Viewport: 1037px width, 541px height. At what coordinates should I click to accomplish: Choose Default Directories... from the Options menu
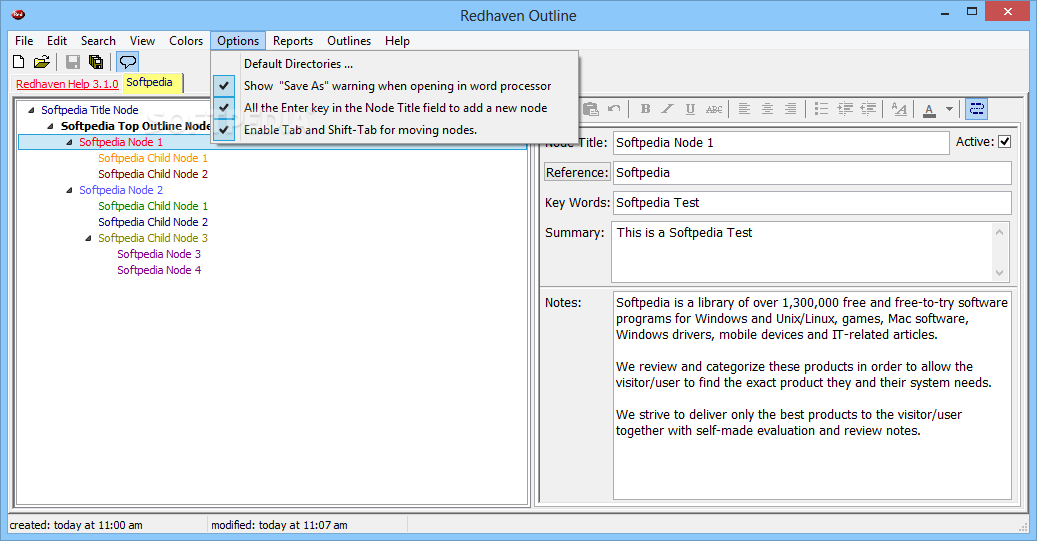point(395,64)
